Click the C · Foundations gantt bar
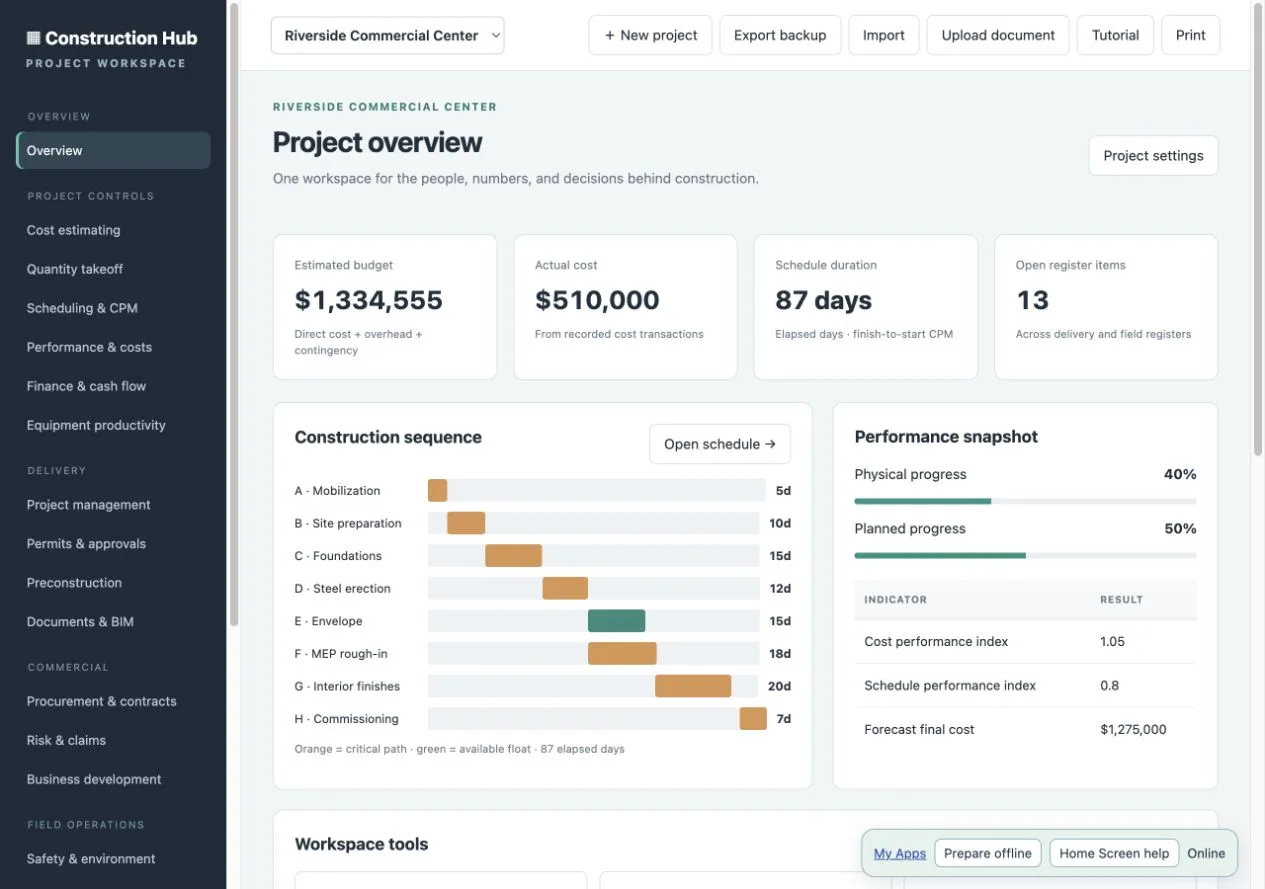The image size is (1265, 889). pyautogui.click(x=513, y=556)
